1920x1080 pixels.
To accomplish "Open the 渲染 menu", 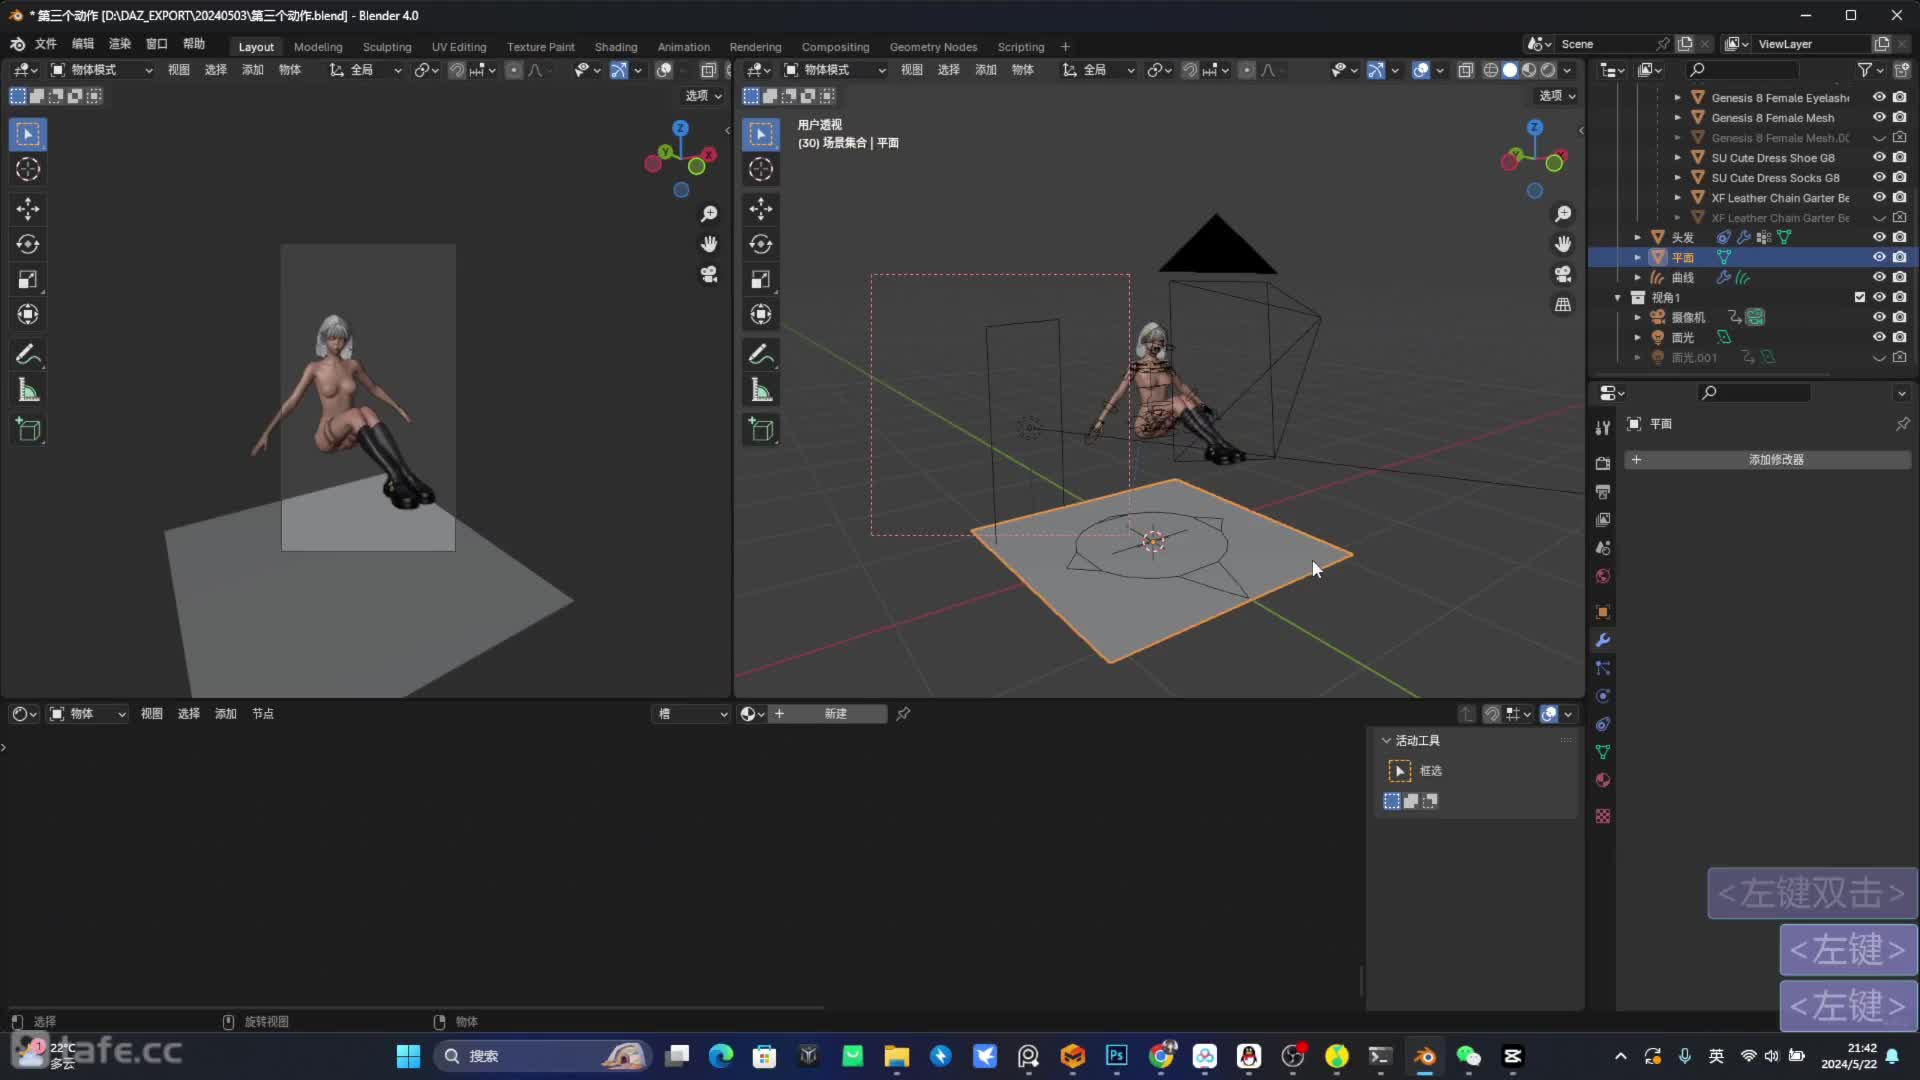I will [120, 44].
